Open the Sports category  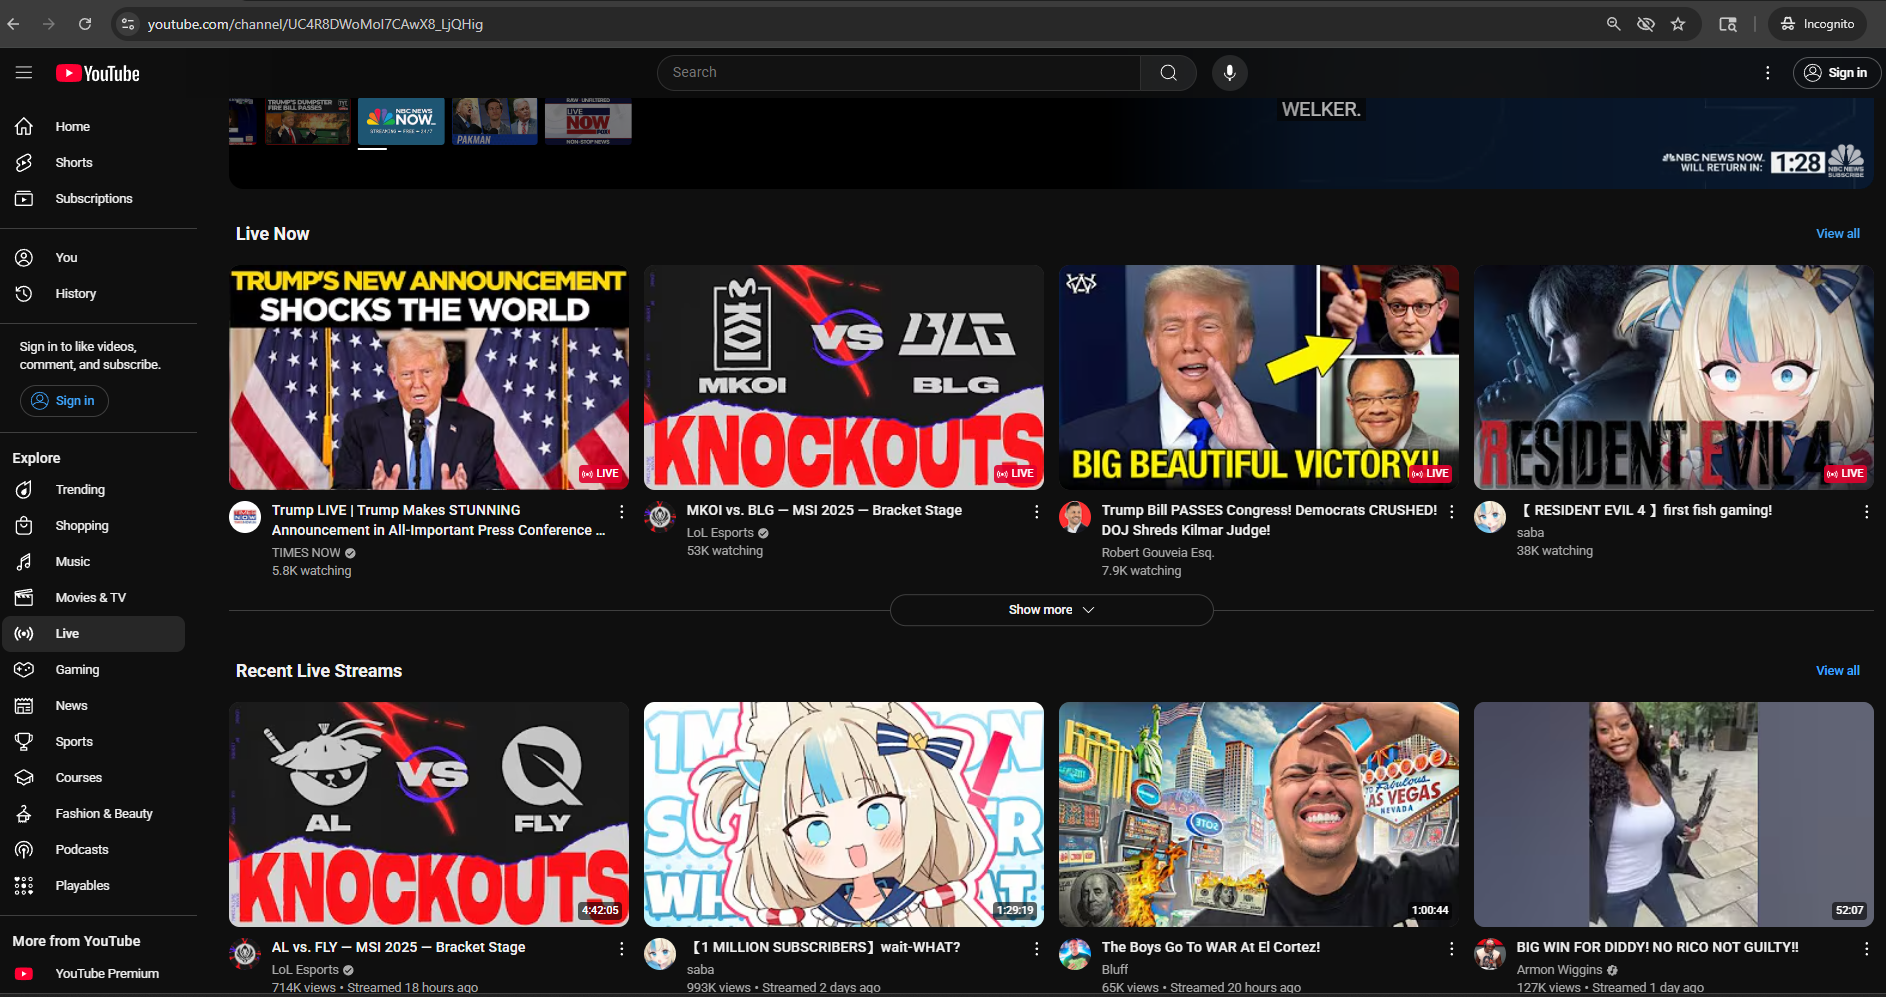[x=93, y=742]
